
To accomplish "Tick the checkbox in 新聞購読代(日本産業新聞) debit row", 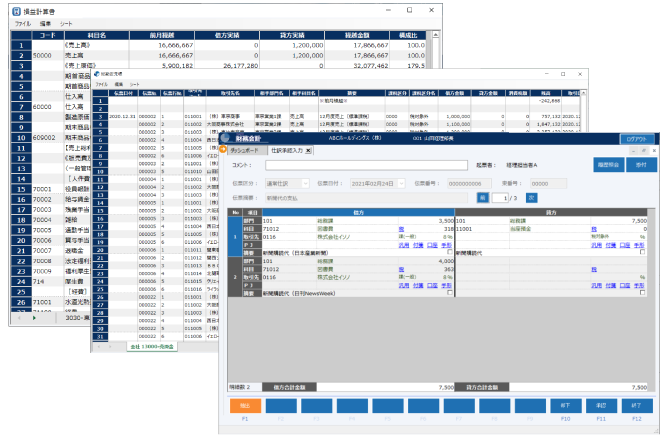I will coord(450,252).
